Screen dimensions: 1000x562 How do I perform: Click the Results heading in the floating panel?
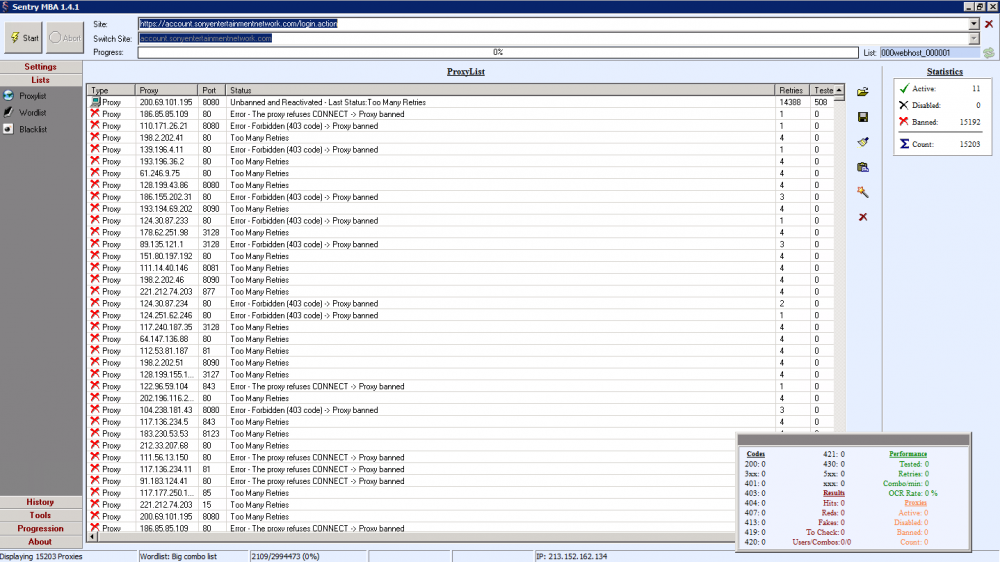[x=834, y=493]
